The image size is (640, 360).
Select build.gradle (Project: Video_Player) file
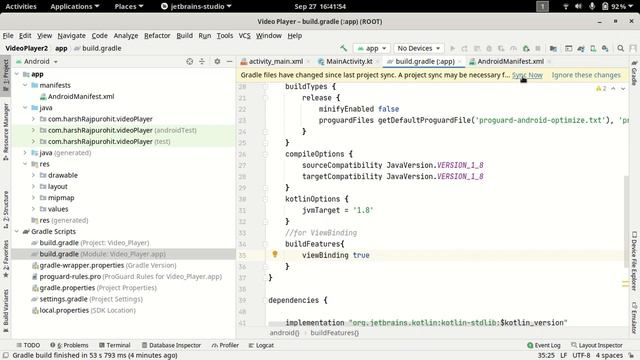tap(94, 242)
